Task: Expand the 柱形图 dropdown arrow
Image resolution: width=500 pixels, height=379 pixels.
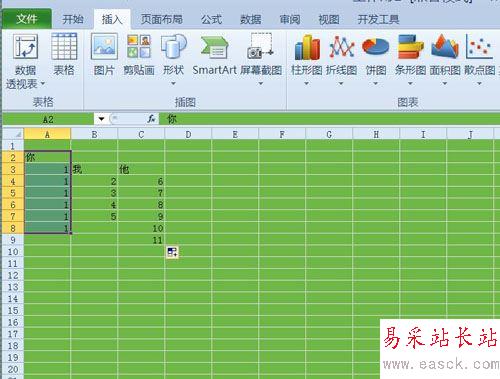Action: (306, 83)
